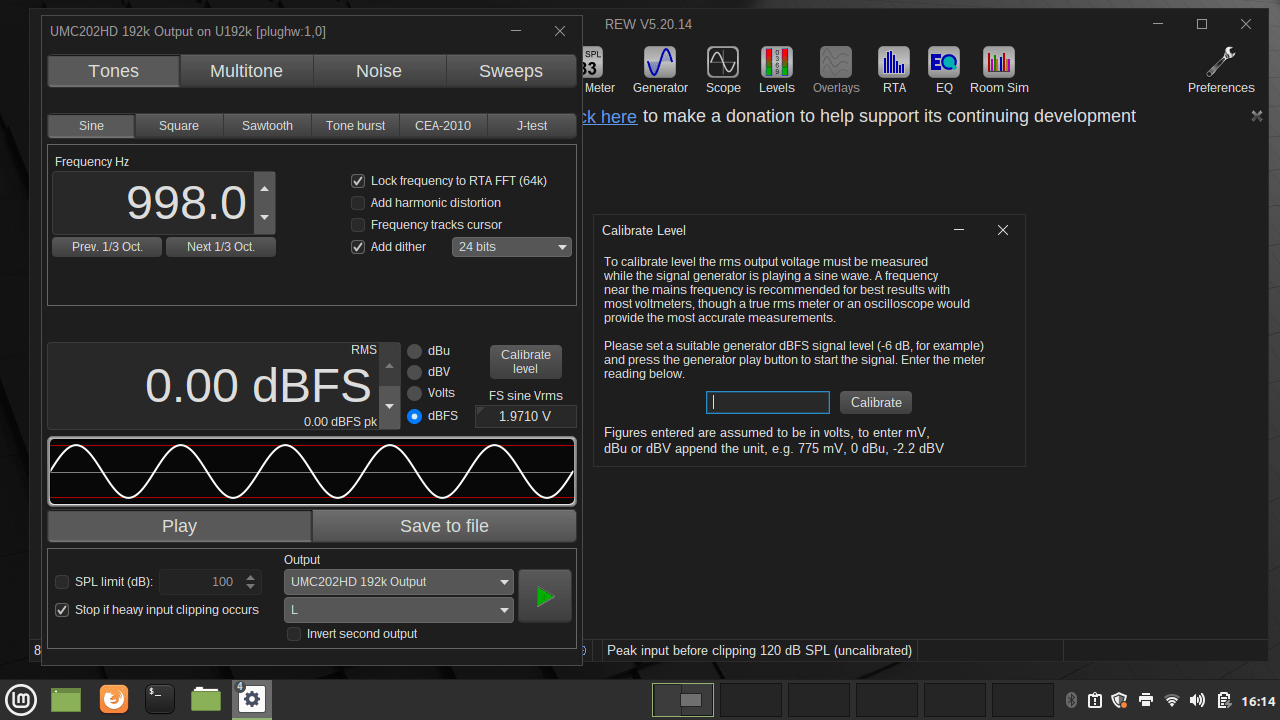
Task: Switch to the Multitone tab
Action: tap(246, 71)
